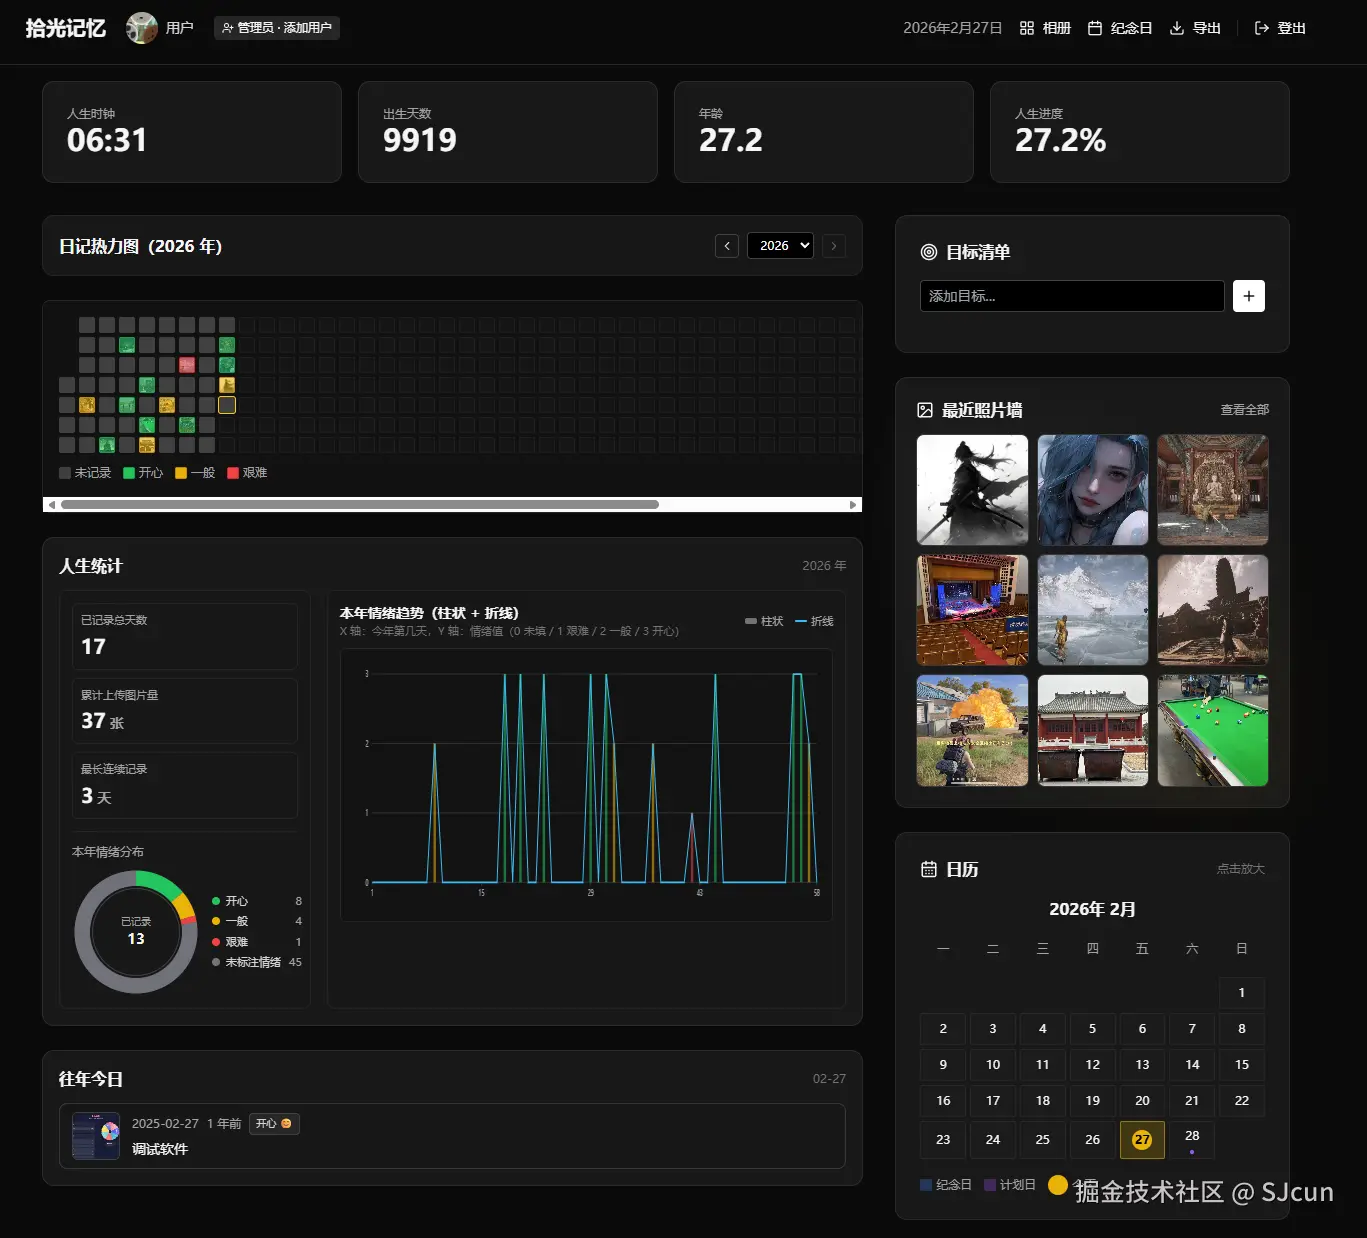Open 相册 album grid icon
The width and height of the screenshot is (1367, 1238).
click(x=1027, y=28)
